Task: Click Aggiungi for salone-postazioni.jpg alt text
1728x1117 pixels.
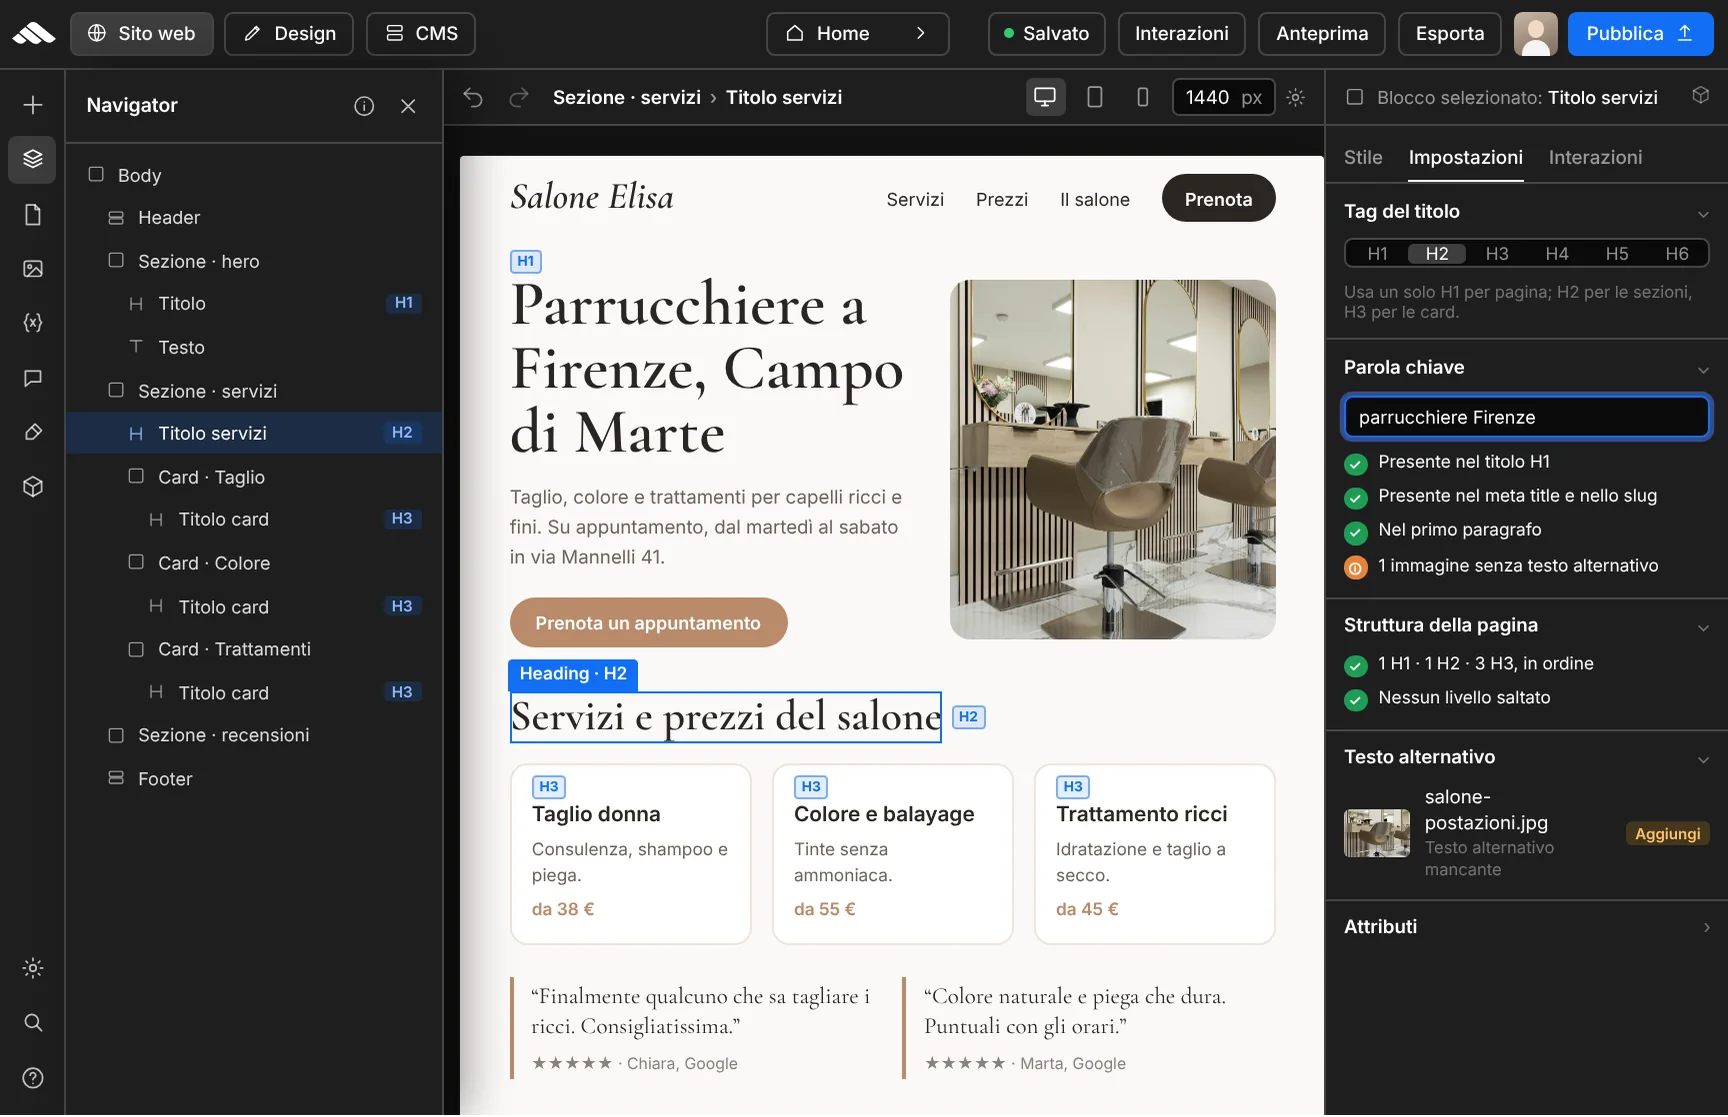Action: point(1667,833)
